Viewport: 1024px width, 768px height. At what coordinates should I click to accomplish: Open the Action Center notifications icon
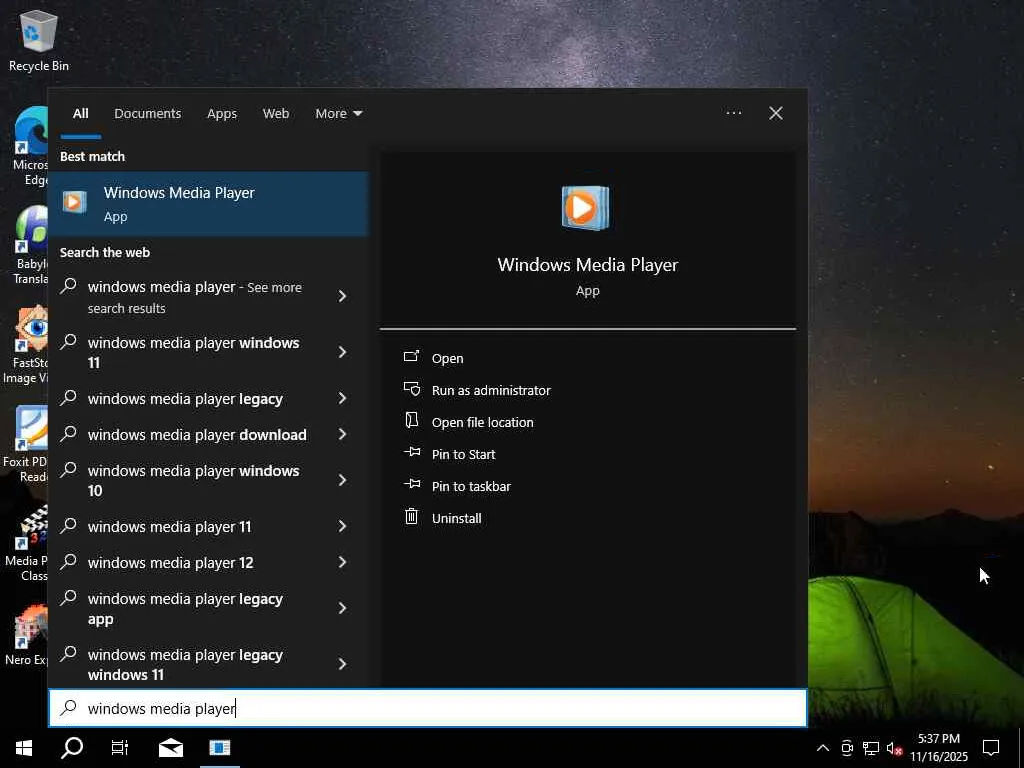click(x=991, y=748)
